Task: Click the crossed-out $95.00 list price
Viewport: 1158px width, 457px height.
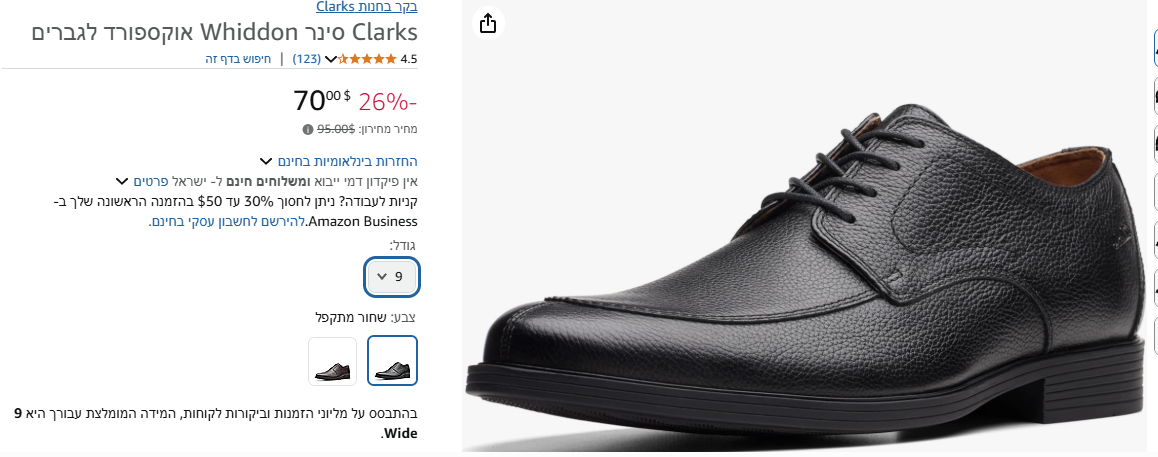Action: [x=335, y=129]
